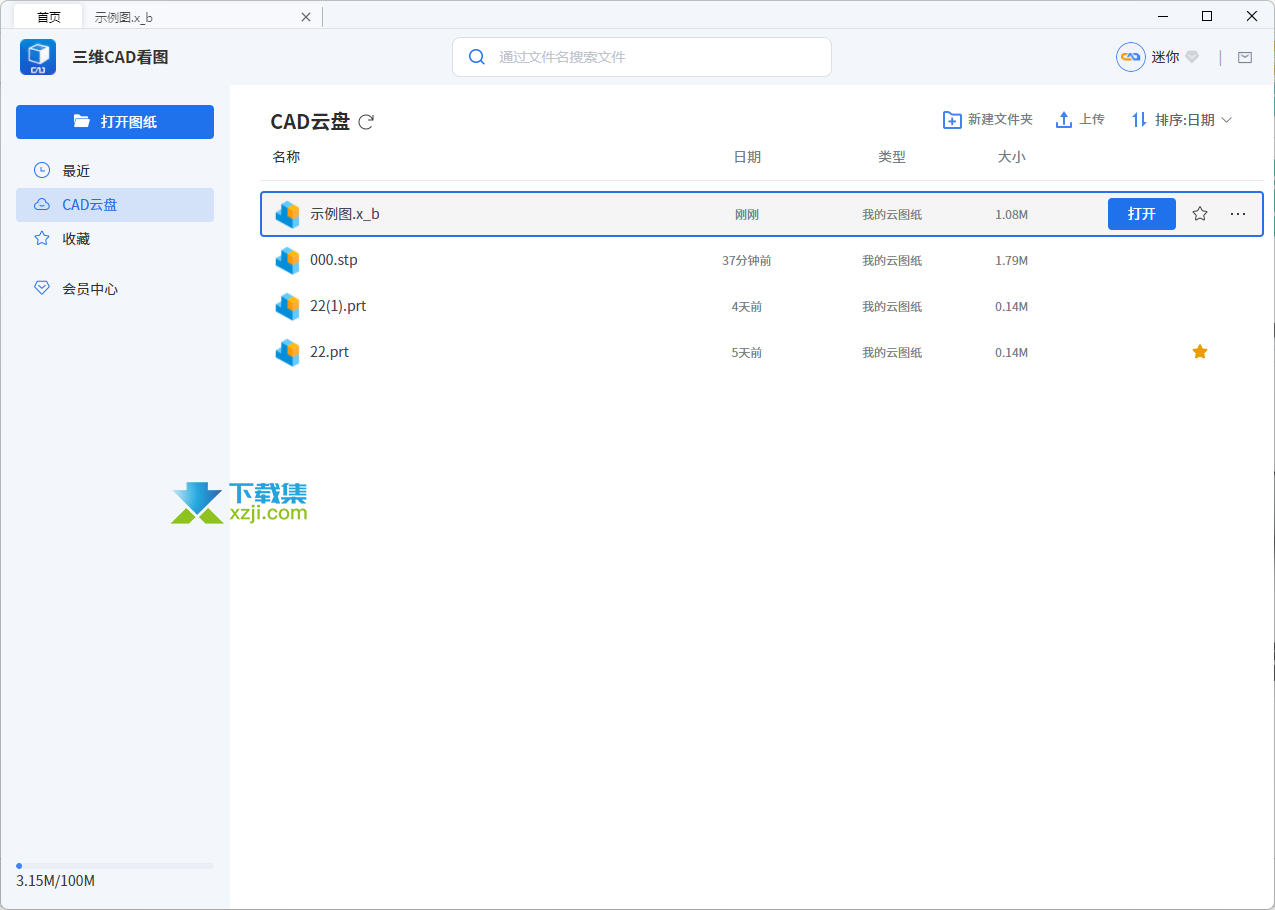The width and height of the screenshot is (1275, 910).
Task: Click the storage usage bar
Action: pyautogui.click(x=115, y=866)
